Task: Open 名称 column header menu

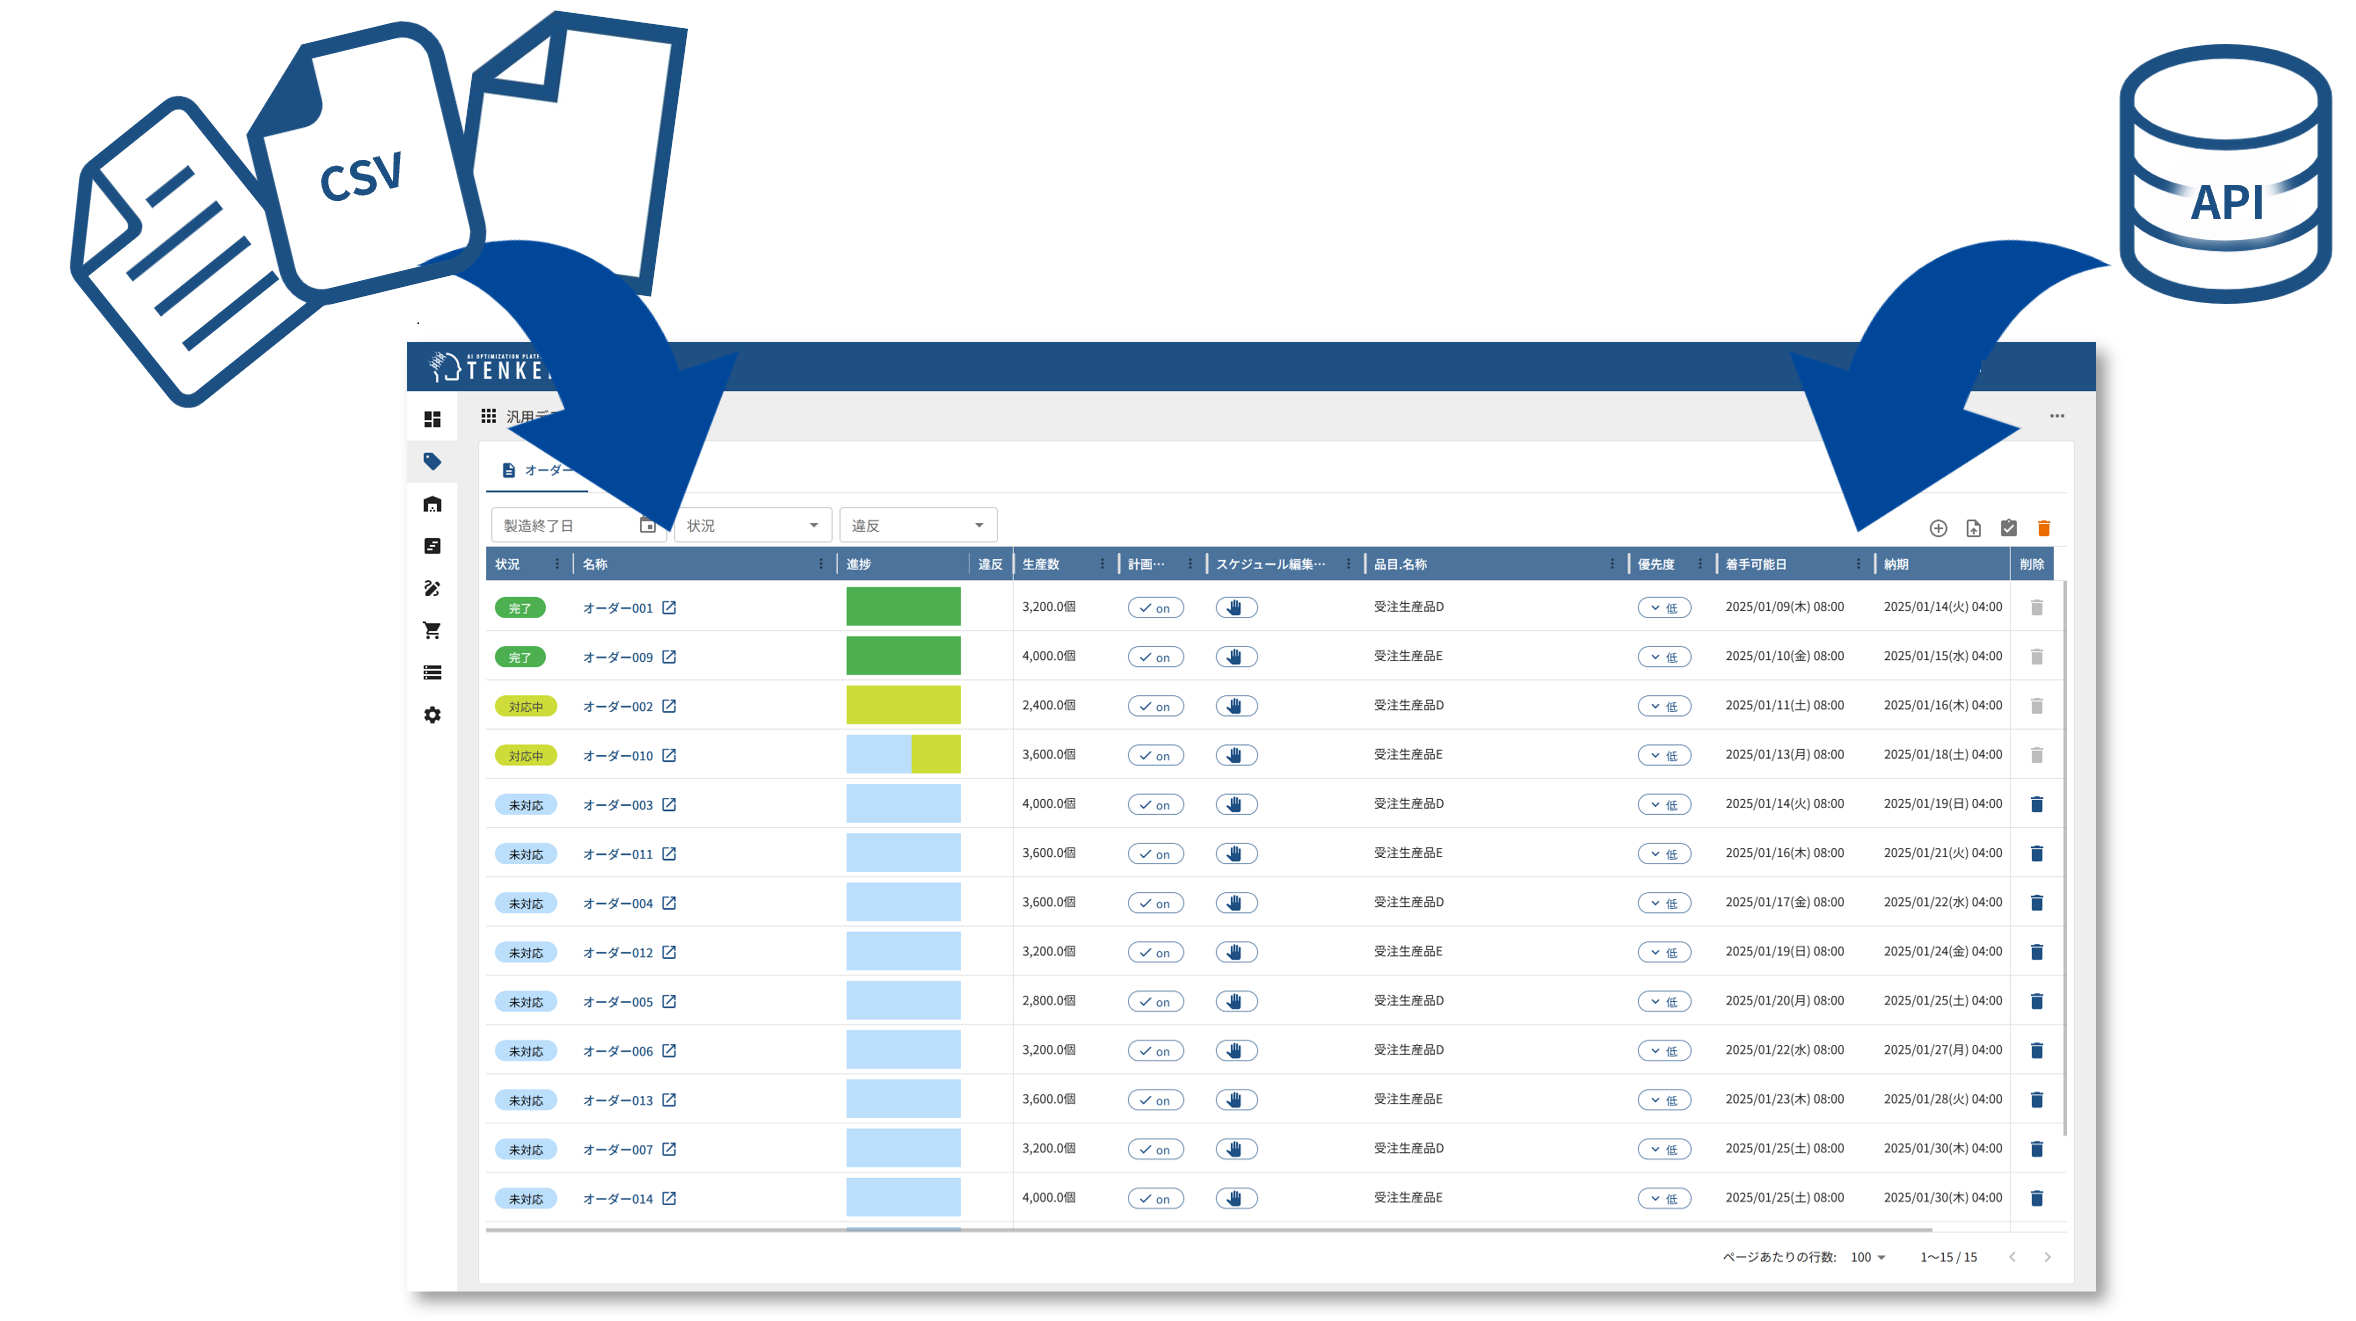Action: 821,564
